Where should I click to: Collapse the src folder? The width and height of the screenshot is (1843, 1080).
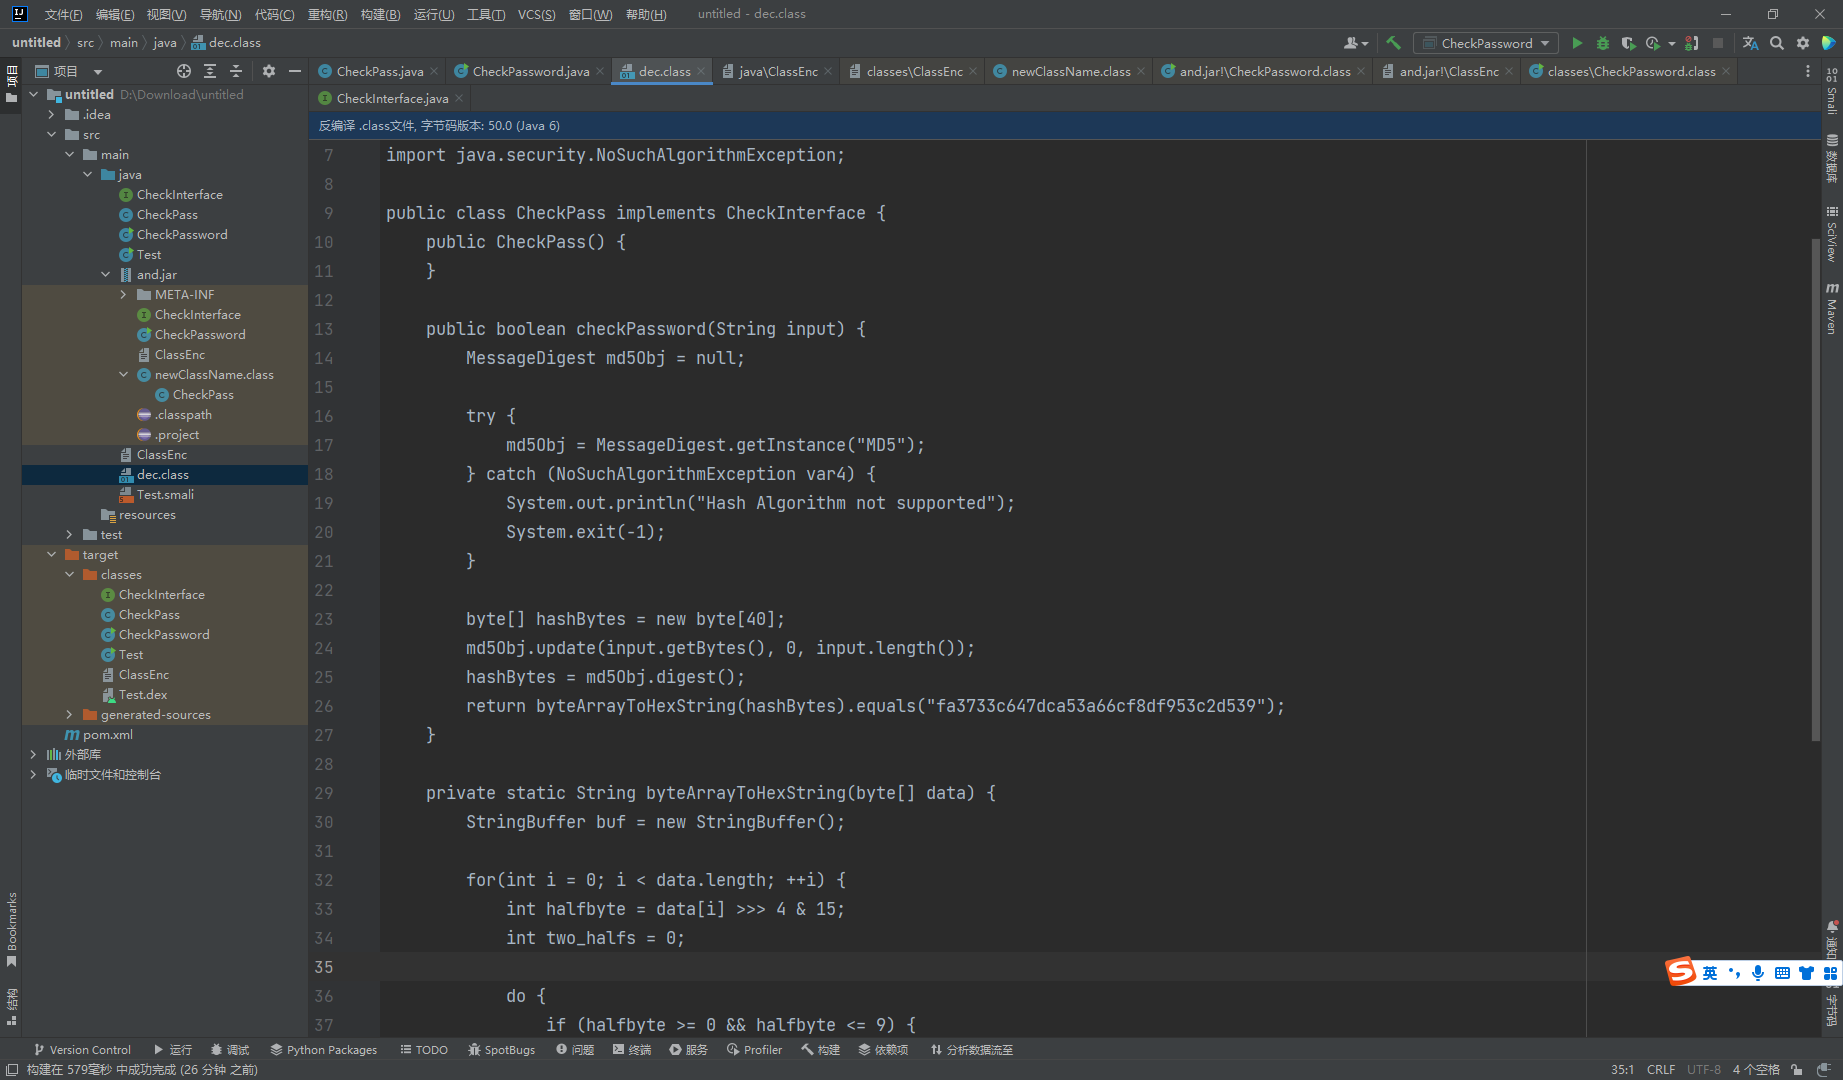(x=51, y=134)
